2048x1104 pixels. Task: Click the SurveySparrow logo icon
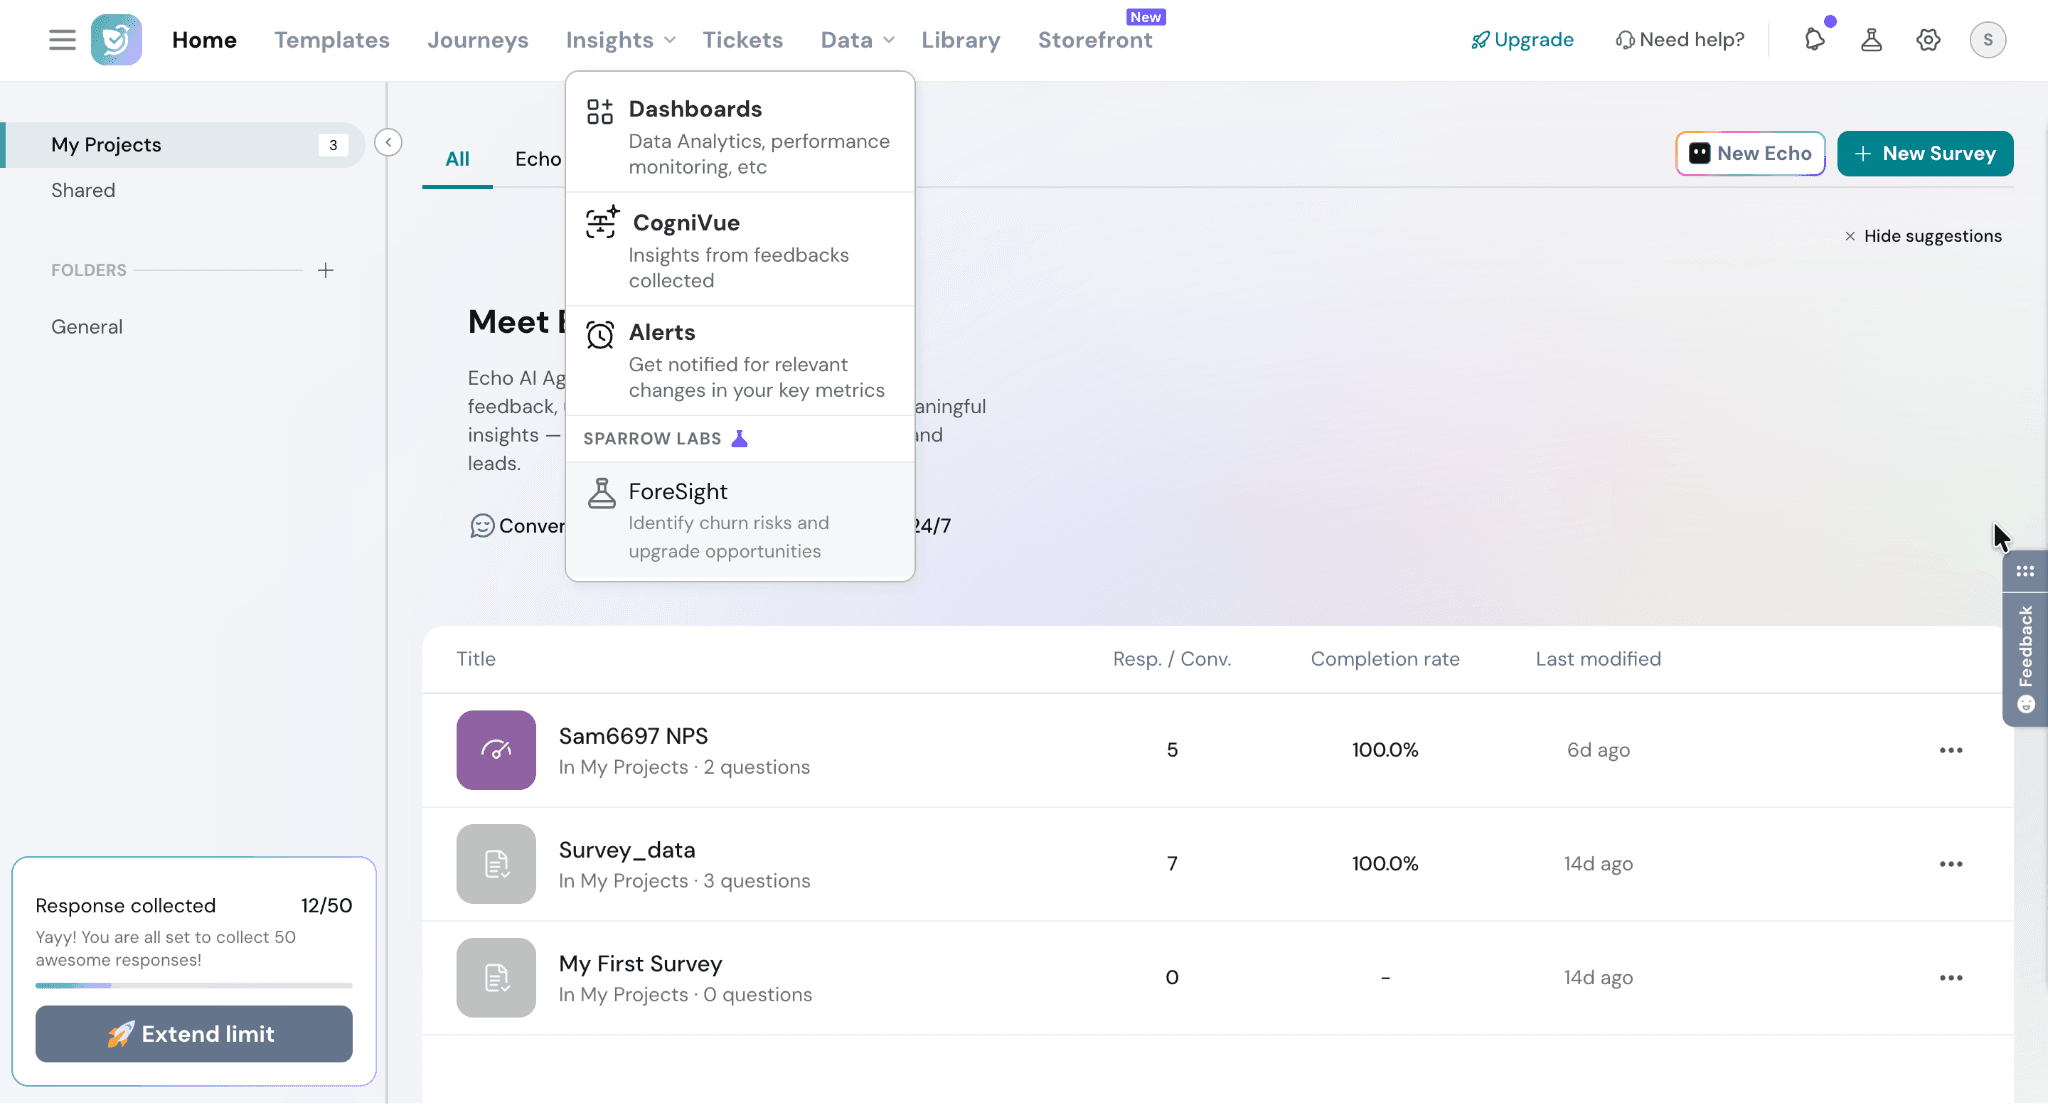click(116, 40)
